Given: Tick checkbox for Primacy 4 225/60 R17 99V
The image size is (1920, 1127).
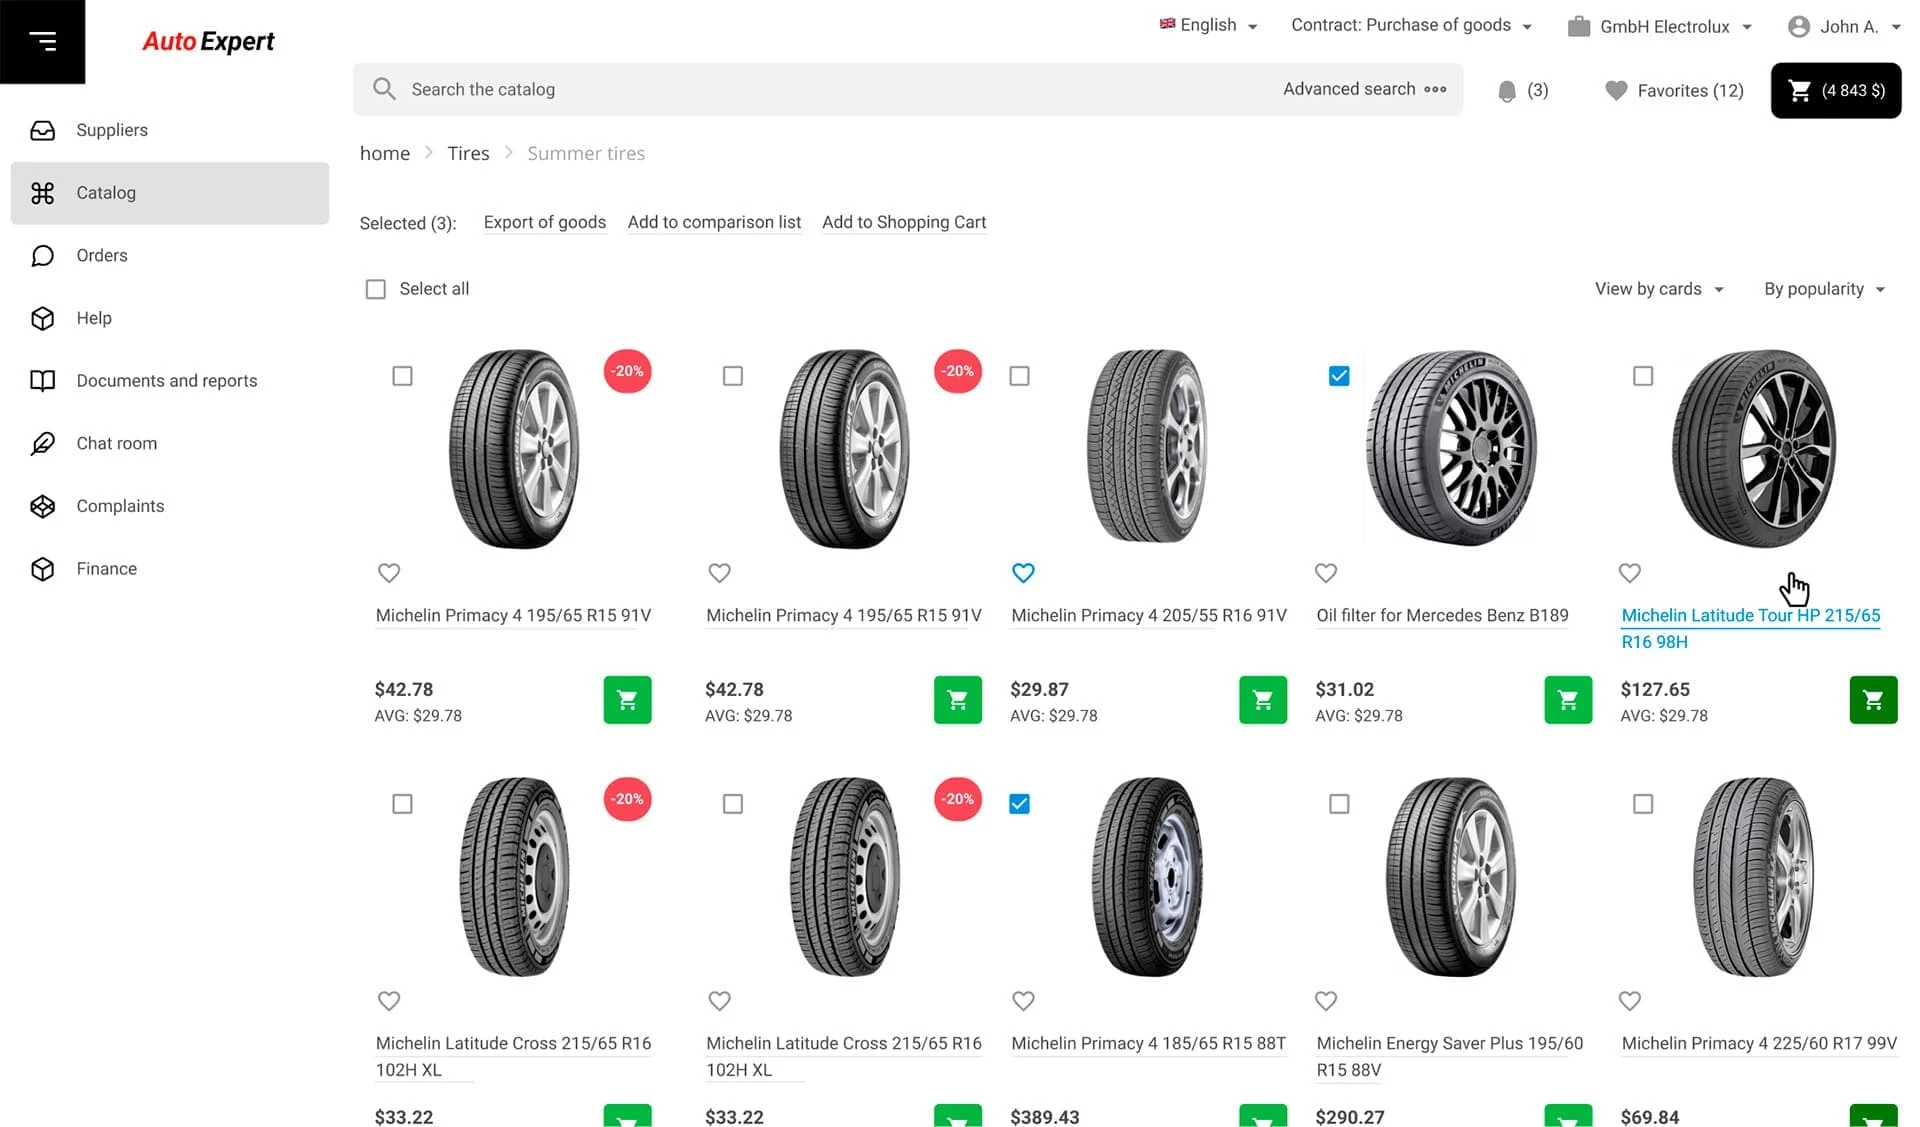Looking at the screenshot, I should pos(1643,804).
